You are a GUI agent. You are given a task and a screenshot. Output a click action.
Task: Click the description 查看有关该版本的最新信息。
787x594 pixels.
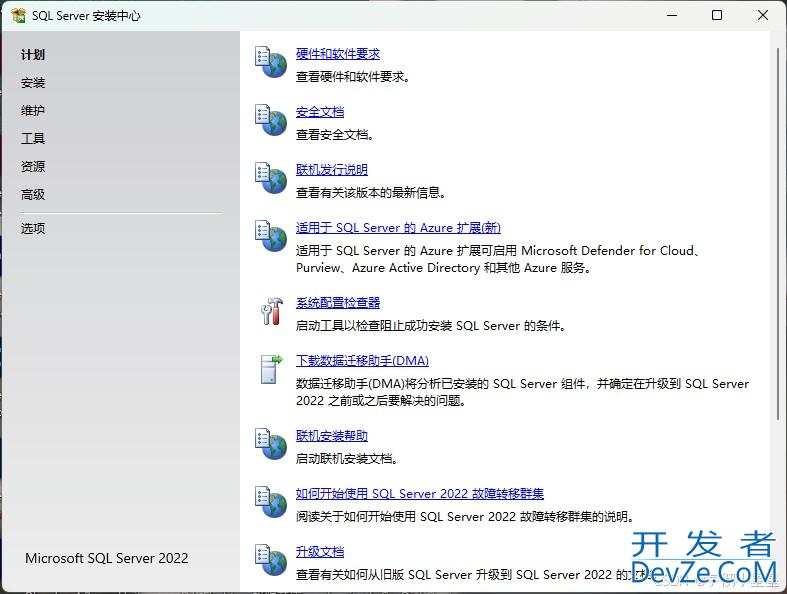coord(371,192)
